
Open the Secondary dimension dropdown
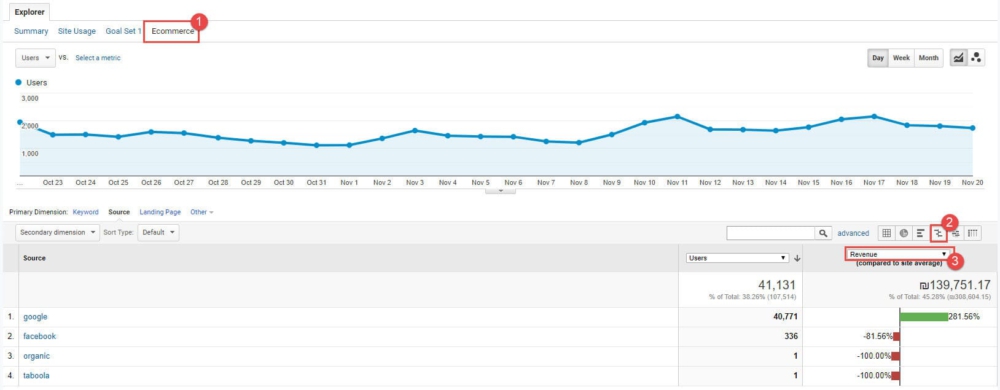click(x=57, y=233)
